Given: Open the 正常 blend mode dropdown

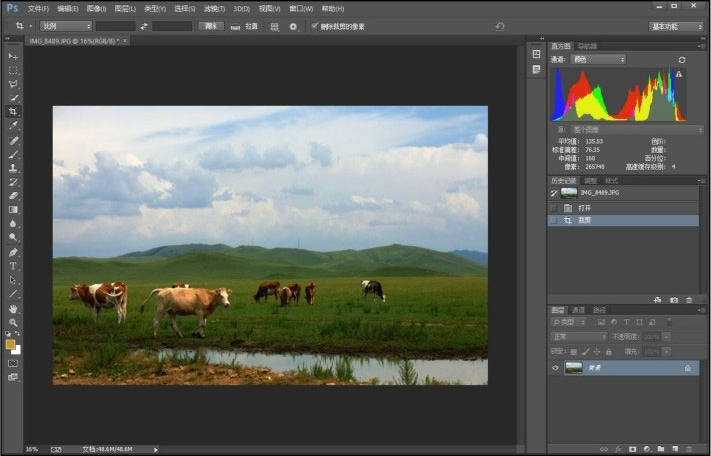Looking at the screenshot, I should (x=580, y=337).
